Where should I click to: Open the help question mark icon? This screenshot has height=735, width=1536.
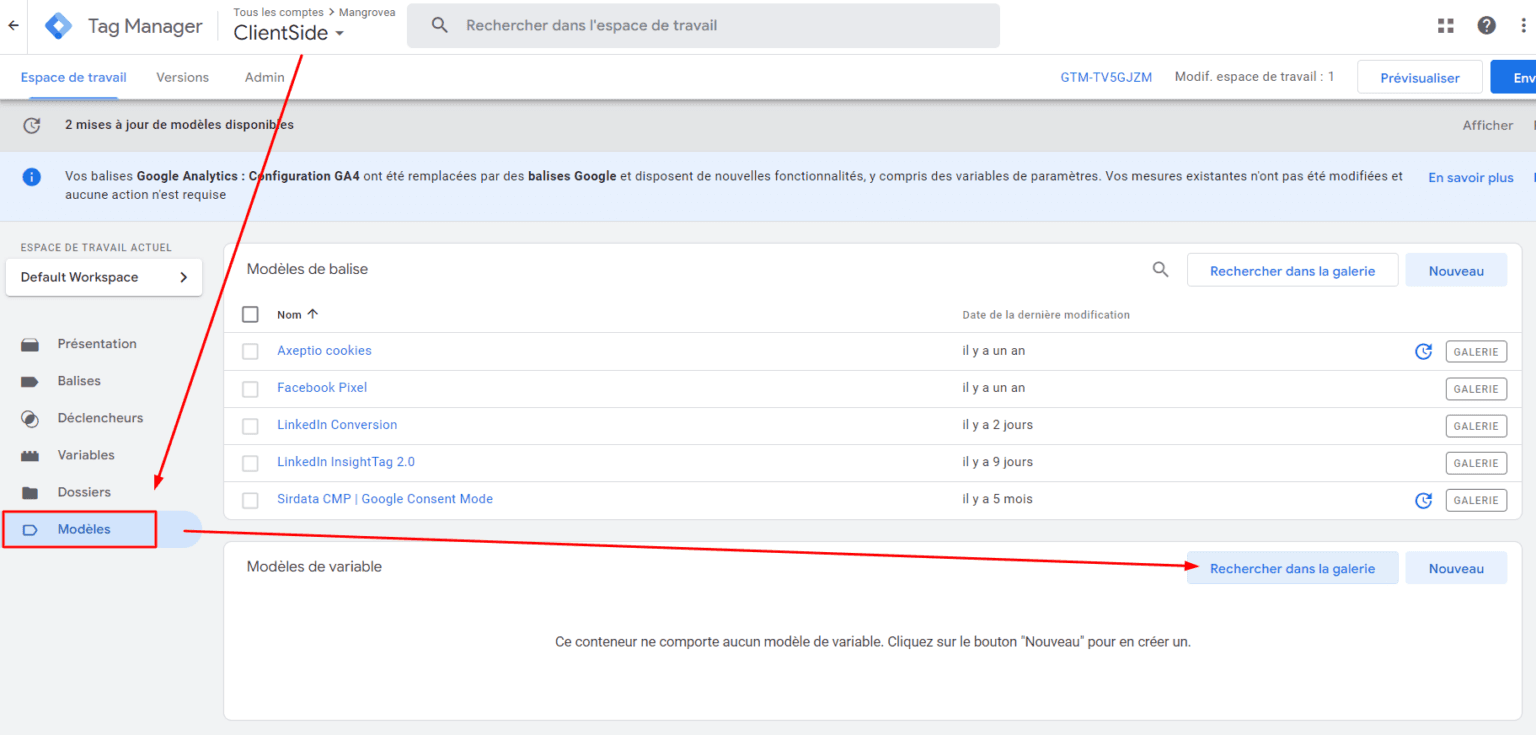(x=1487, y=26)
